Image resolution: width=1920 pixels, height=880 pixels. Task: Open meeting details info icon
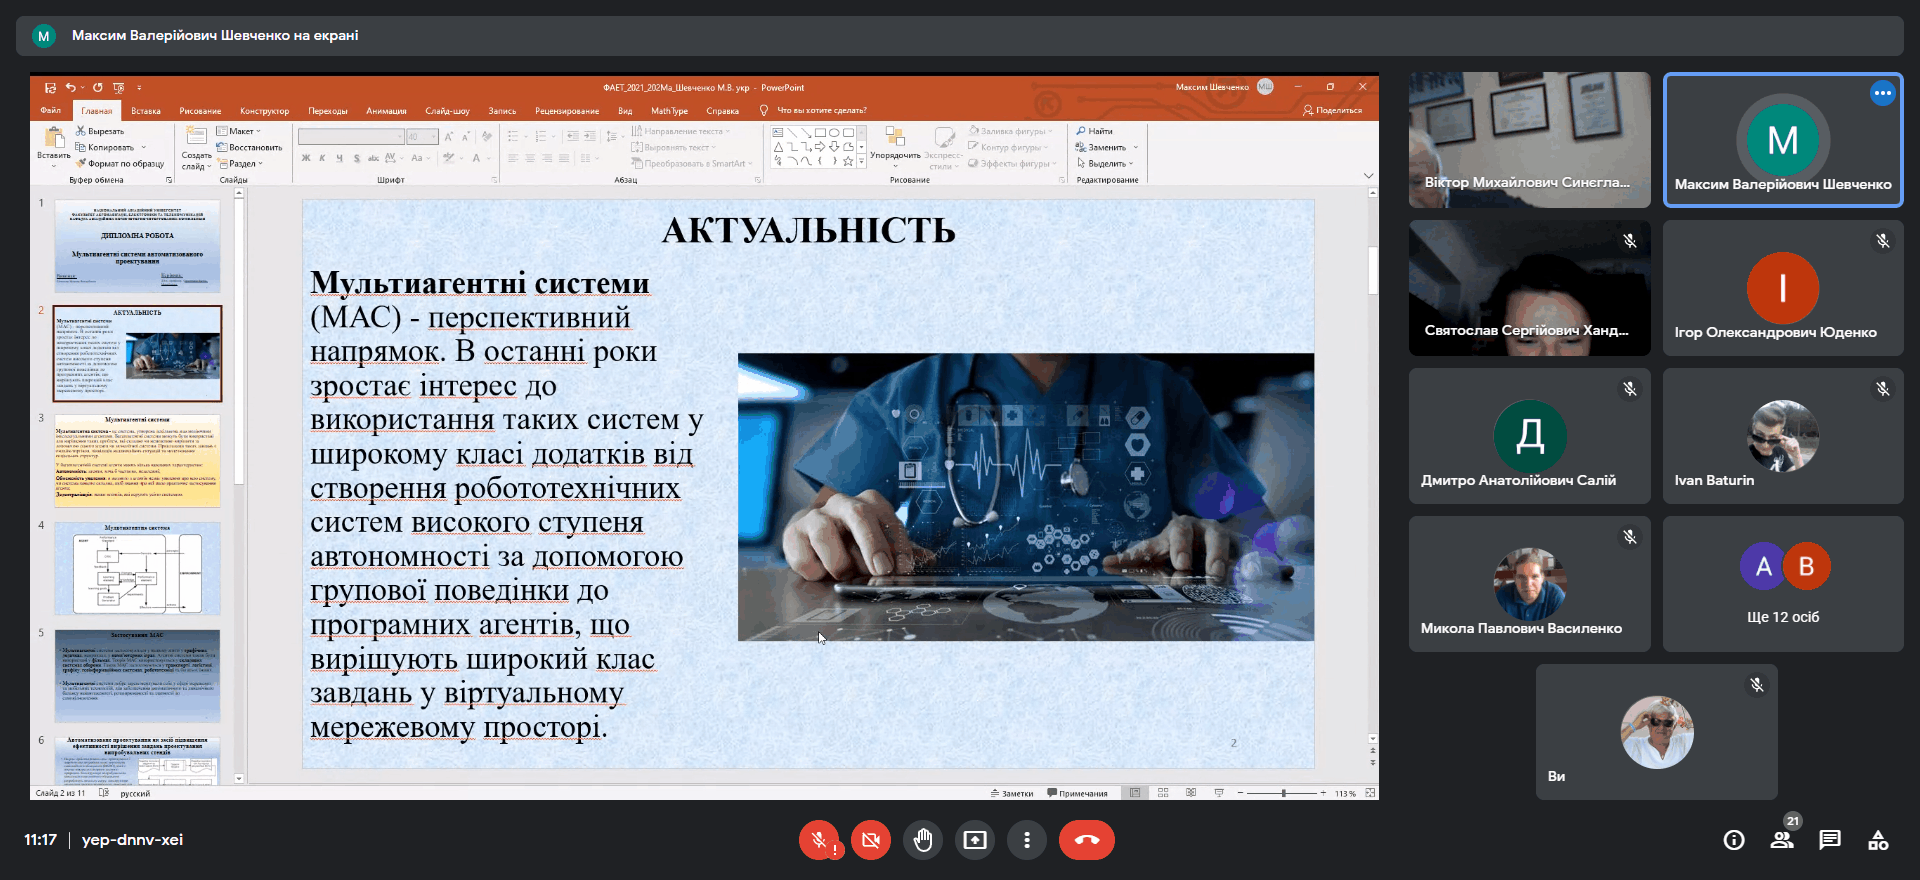click(x=1734, y=840)
